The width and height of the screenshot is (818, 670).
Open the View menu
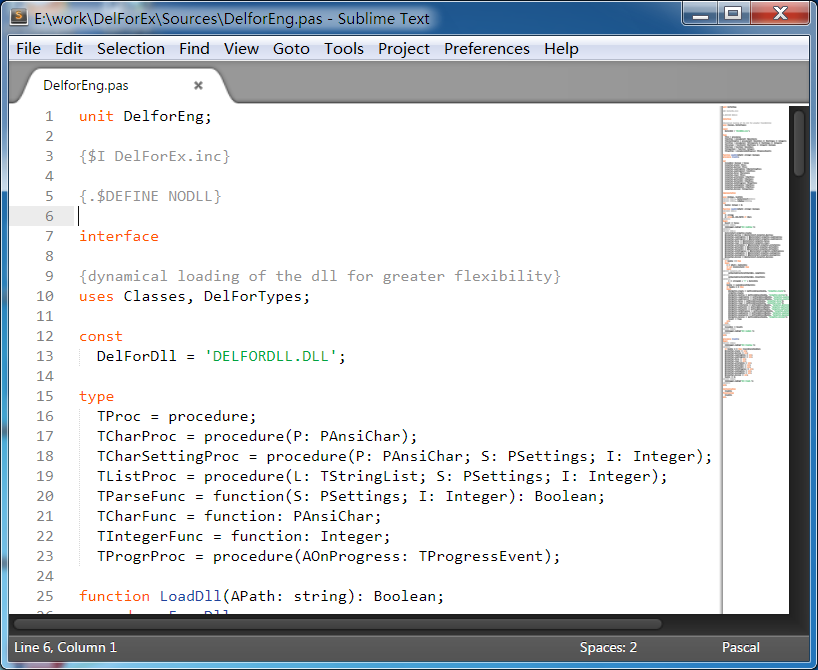point(241,48)
